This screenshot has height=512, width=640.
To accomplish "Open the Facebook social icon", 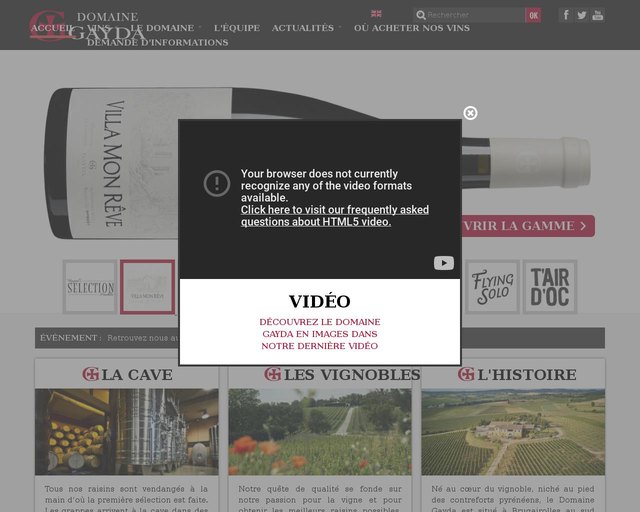I will (565, 16).
